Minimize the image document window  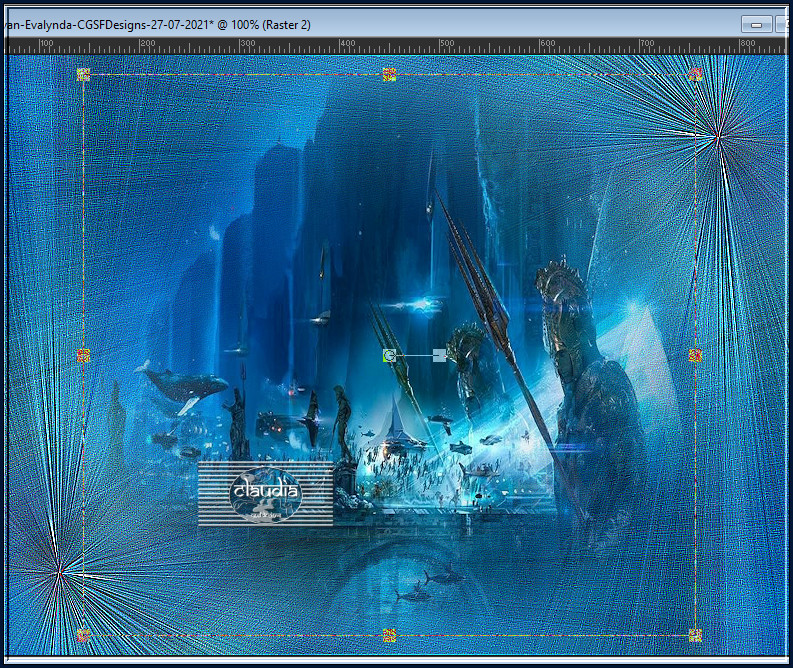[757, 24]
